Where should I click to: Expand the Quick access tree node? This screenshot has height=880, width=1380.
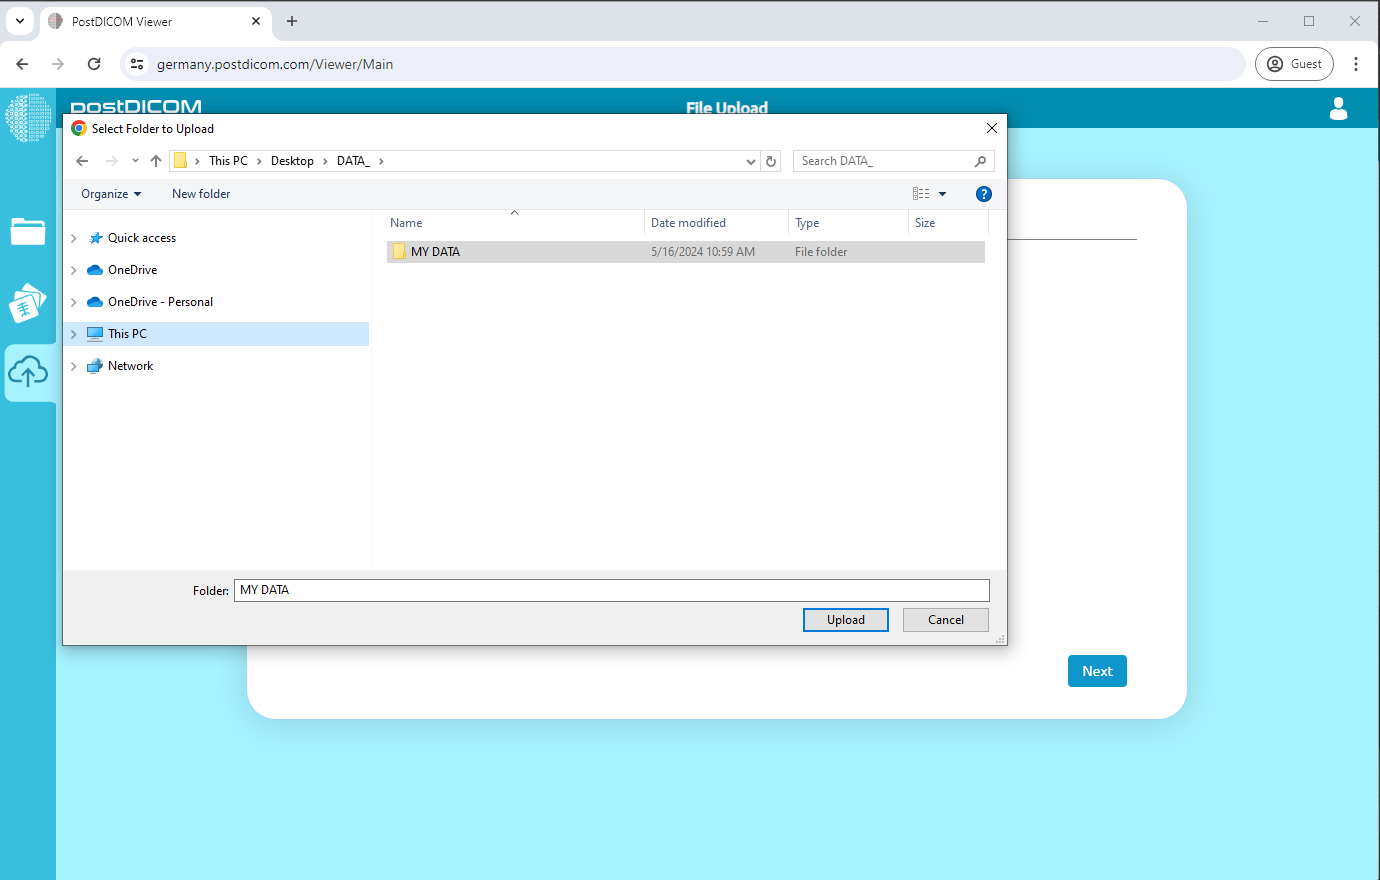click(74, 238)
